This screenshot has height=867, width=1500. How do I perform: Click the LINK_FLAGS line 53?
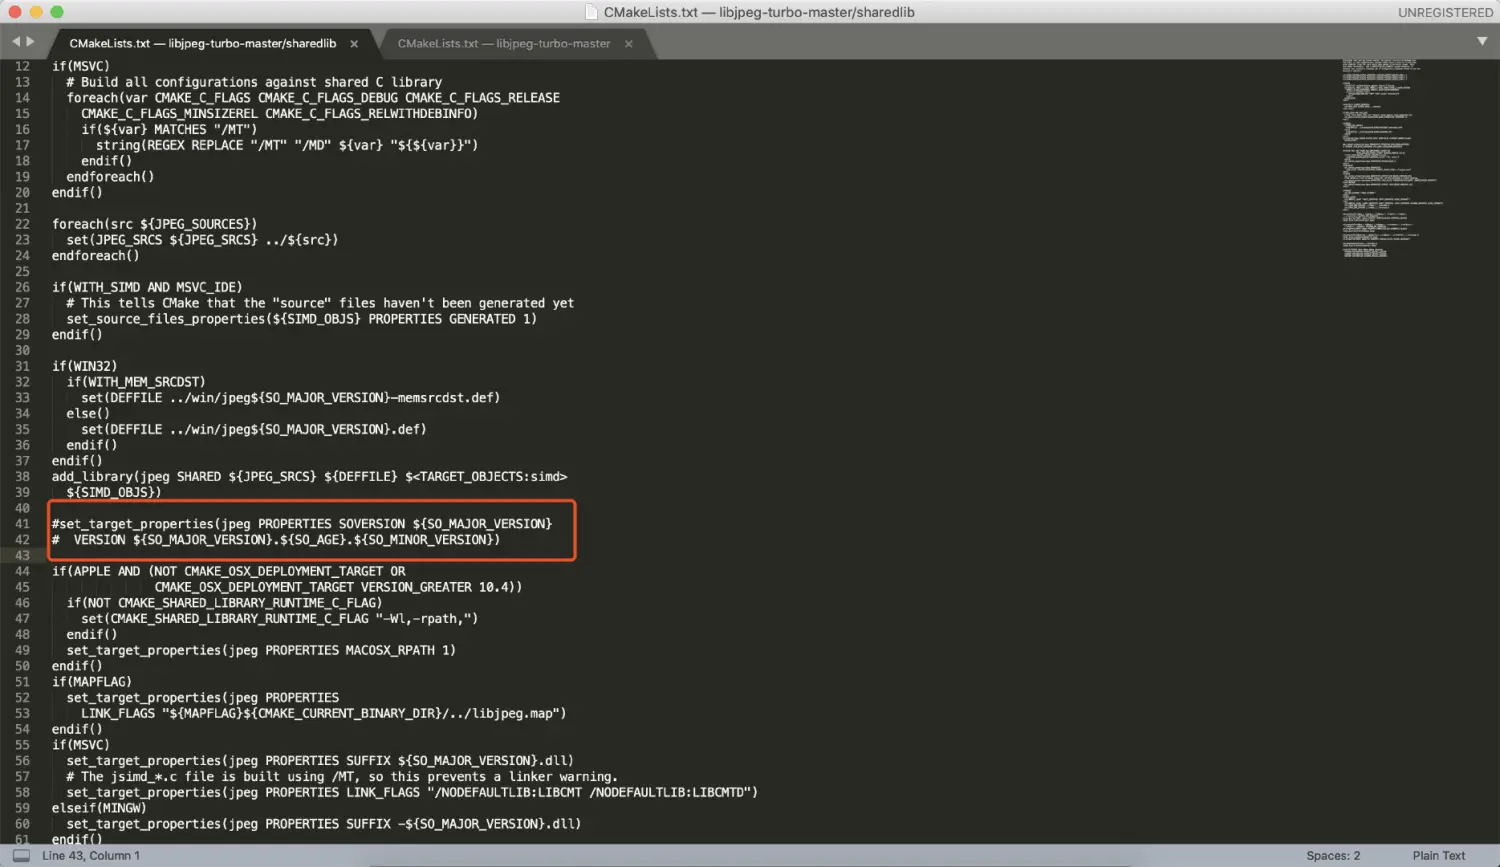point(324,714)
